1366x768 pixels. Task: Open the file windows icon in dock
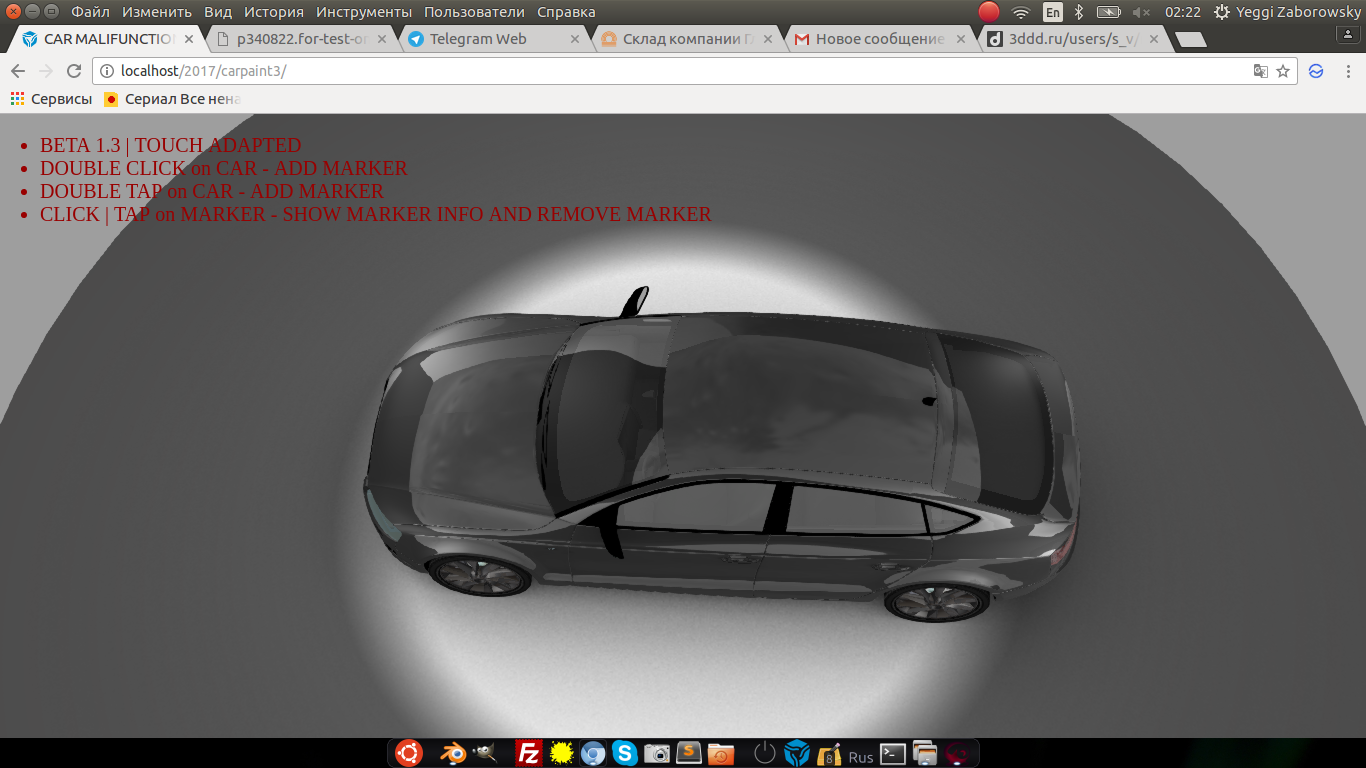point(925,753)
